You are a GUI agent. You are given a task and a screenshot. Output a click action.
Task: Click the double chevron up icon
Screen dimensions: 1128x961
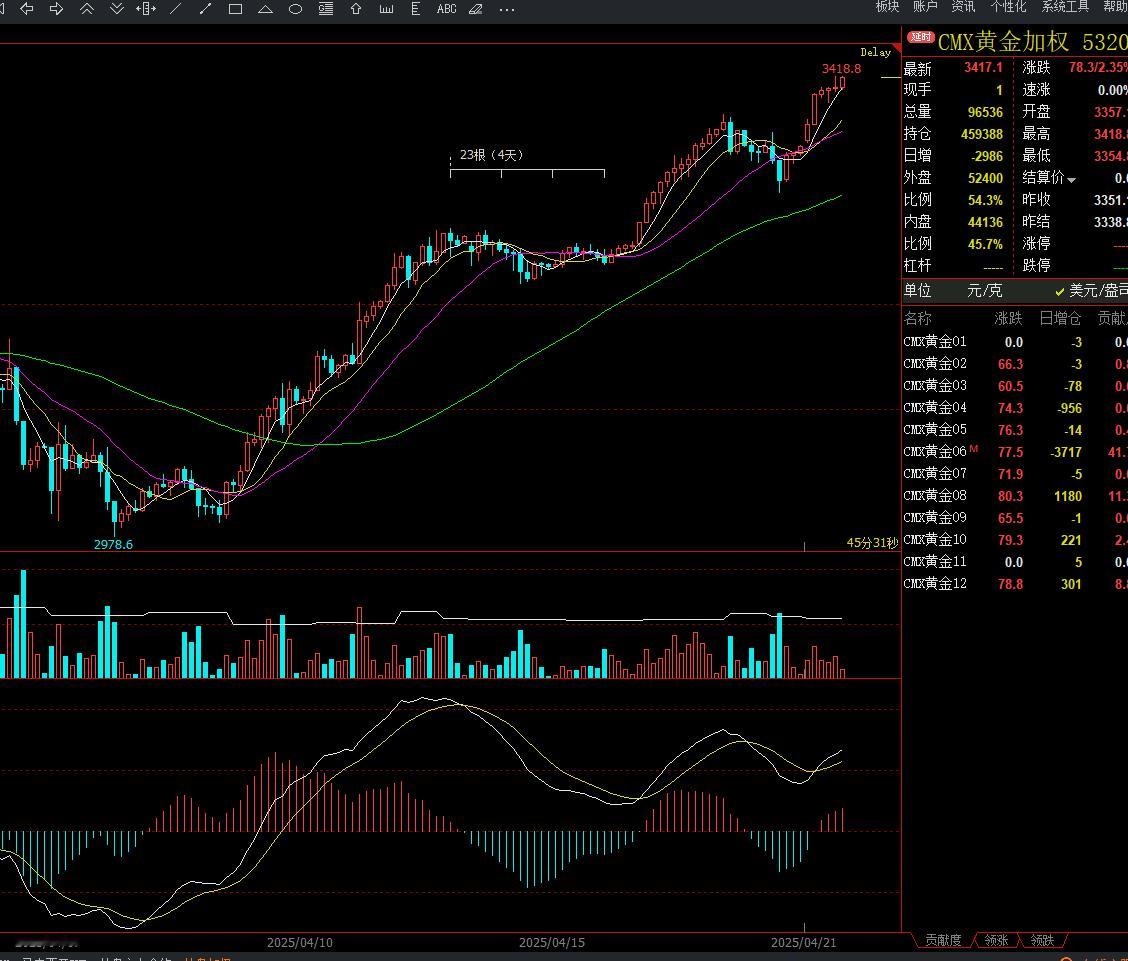(x=86, y=9)
